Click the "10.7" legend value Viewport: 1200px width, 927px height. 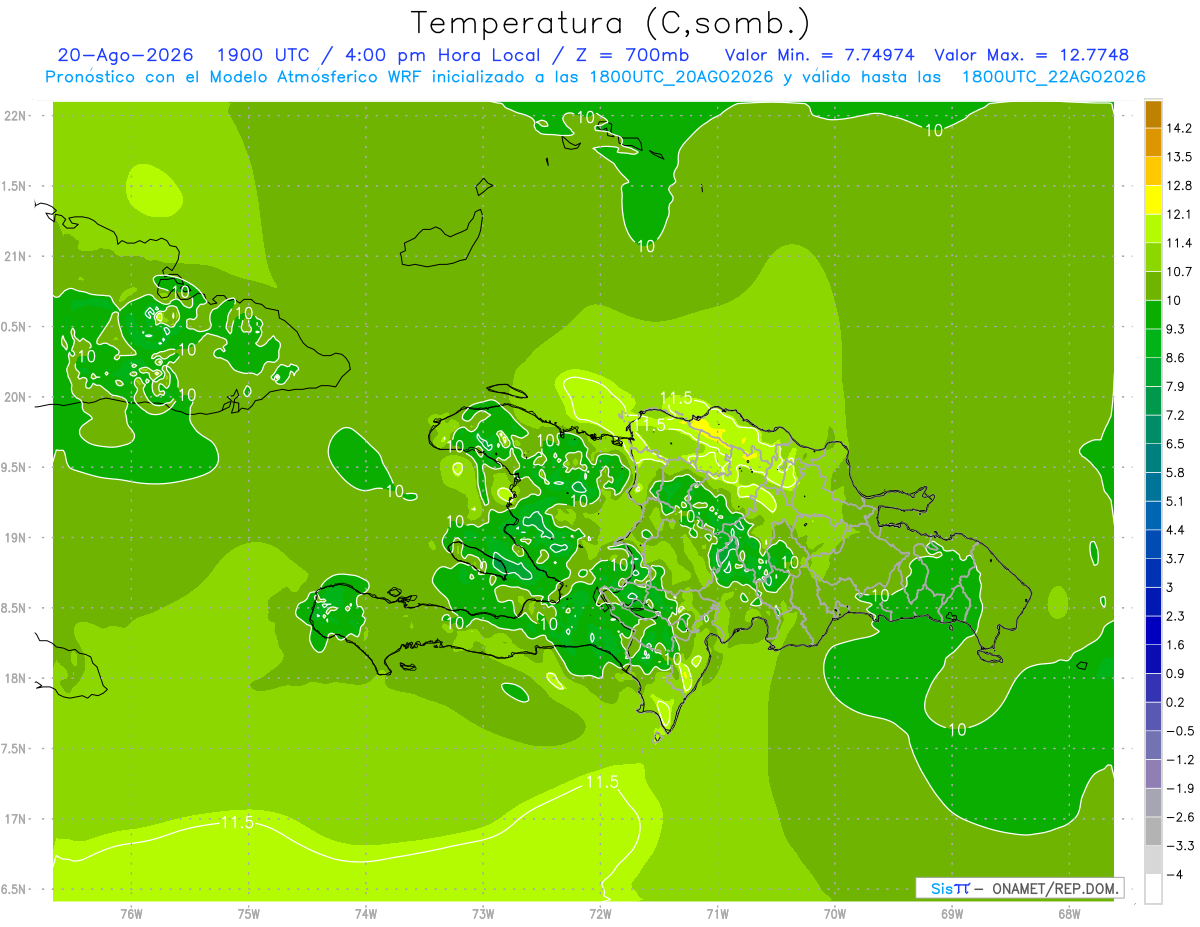pos(1180,272)
